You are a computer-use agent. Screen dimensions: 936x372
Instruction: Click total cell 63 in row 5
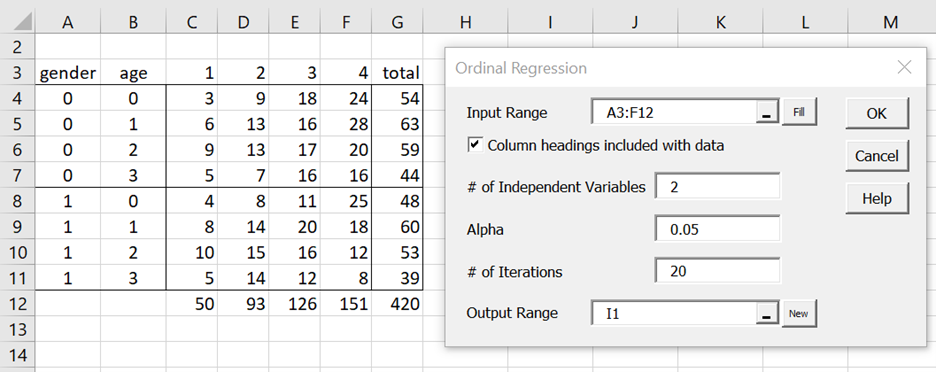pos(397,124)
